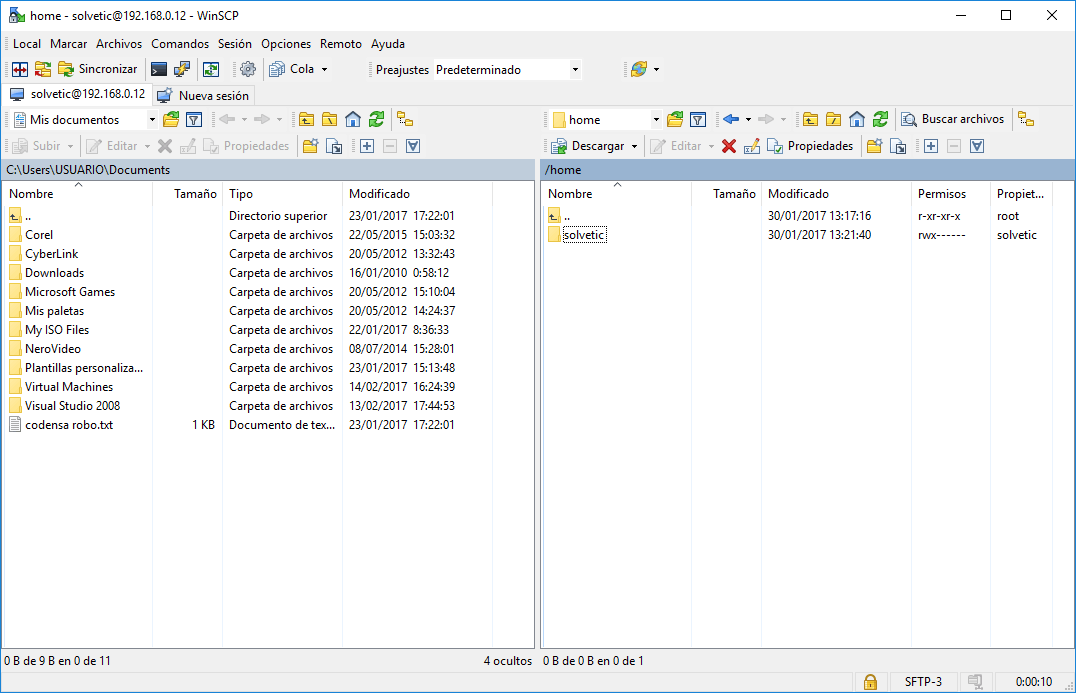1076x693 pixels.
Task: Open the terminal console icon
Action: click(x=159, y=69)
